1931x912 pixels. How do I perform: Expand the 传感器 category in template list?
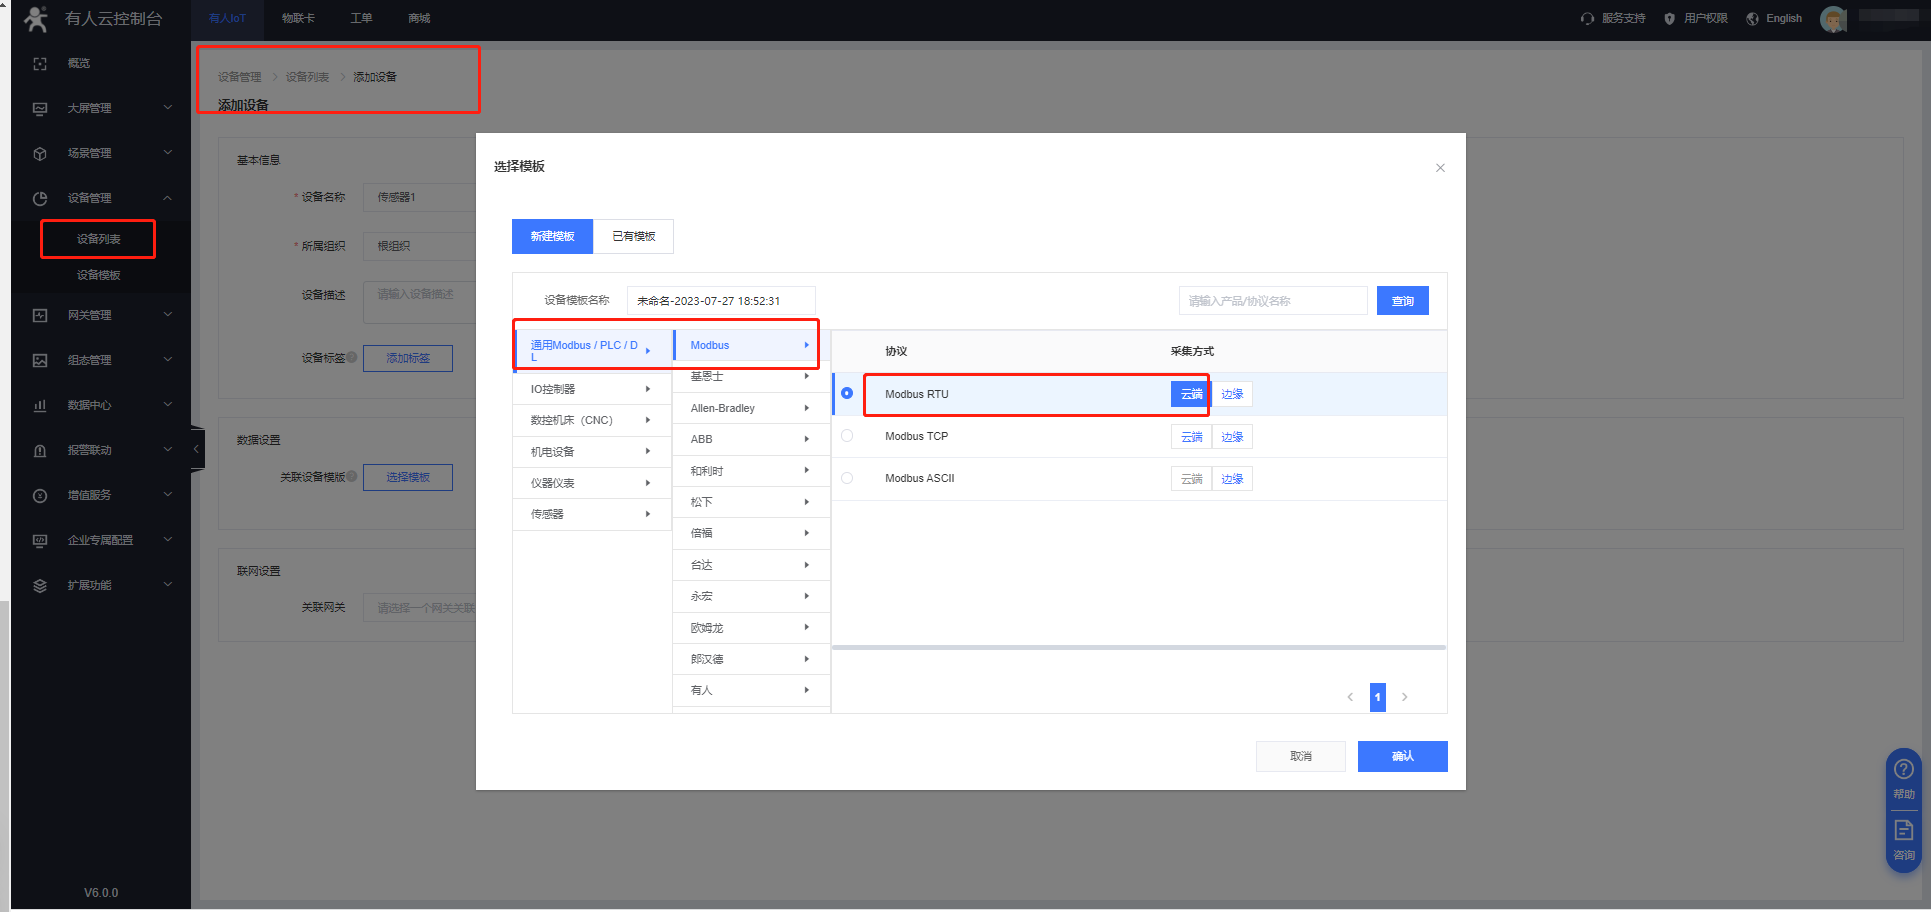(591, 514)
